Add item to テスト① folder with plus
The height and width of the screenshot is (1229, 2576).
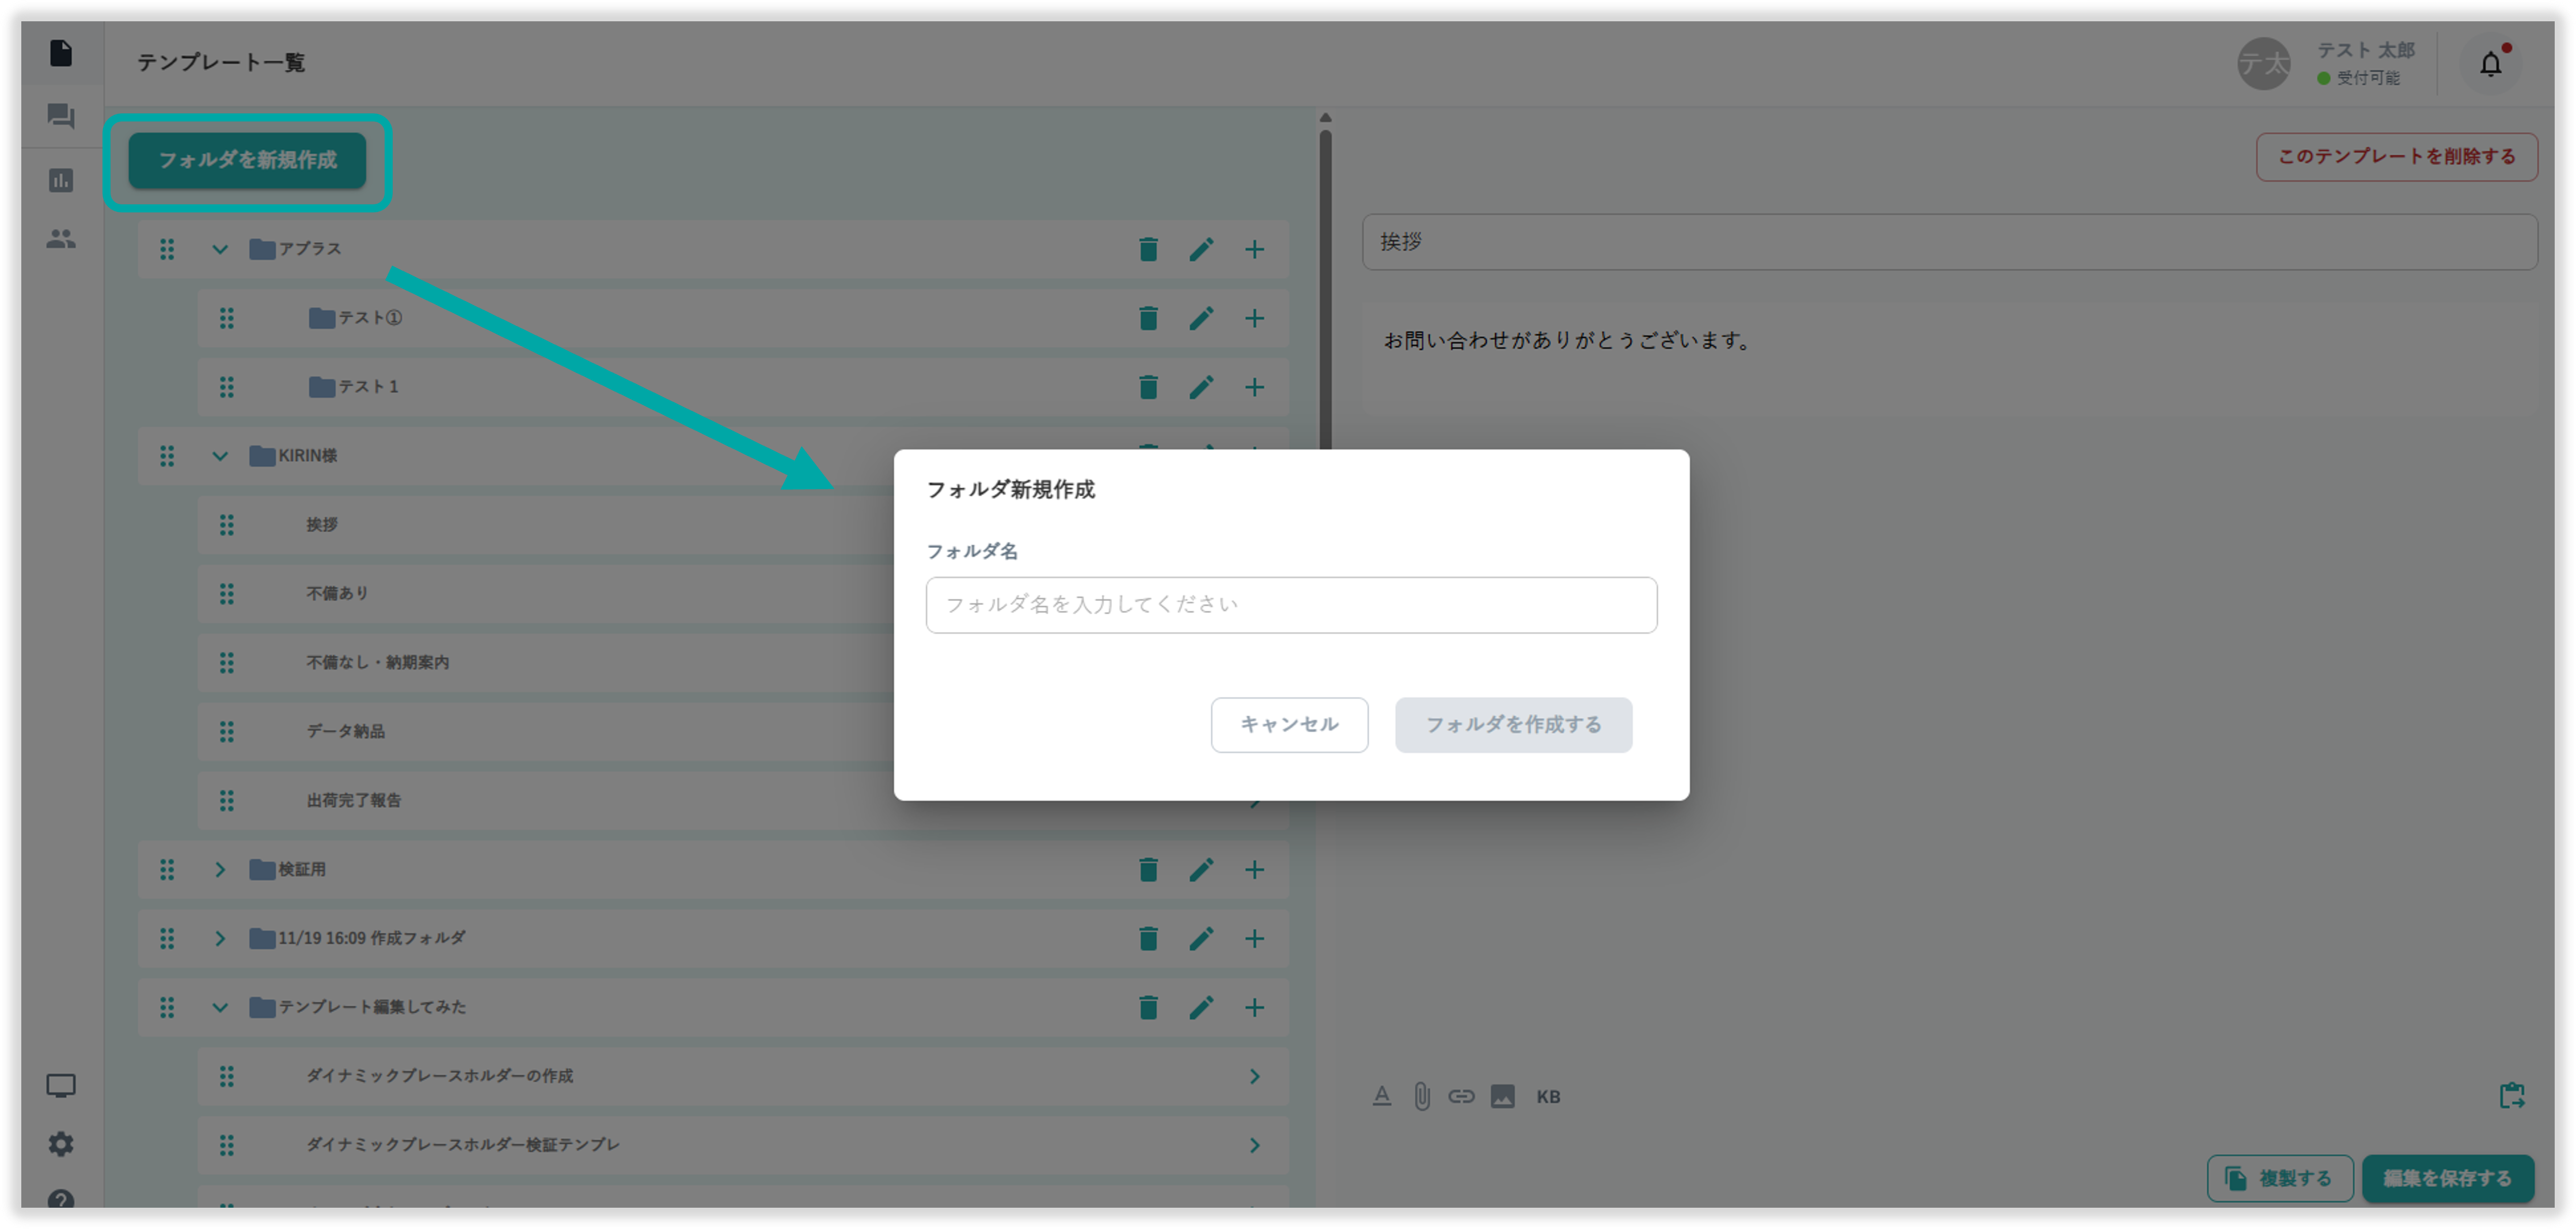(1254, 318)
